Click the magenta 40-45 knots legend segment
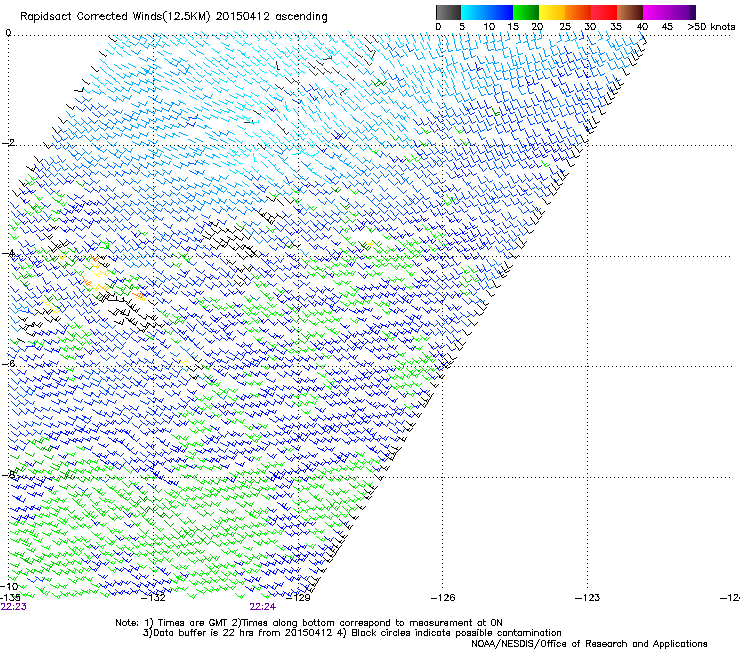 [x=656, y=12]
